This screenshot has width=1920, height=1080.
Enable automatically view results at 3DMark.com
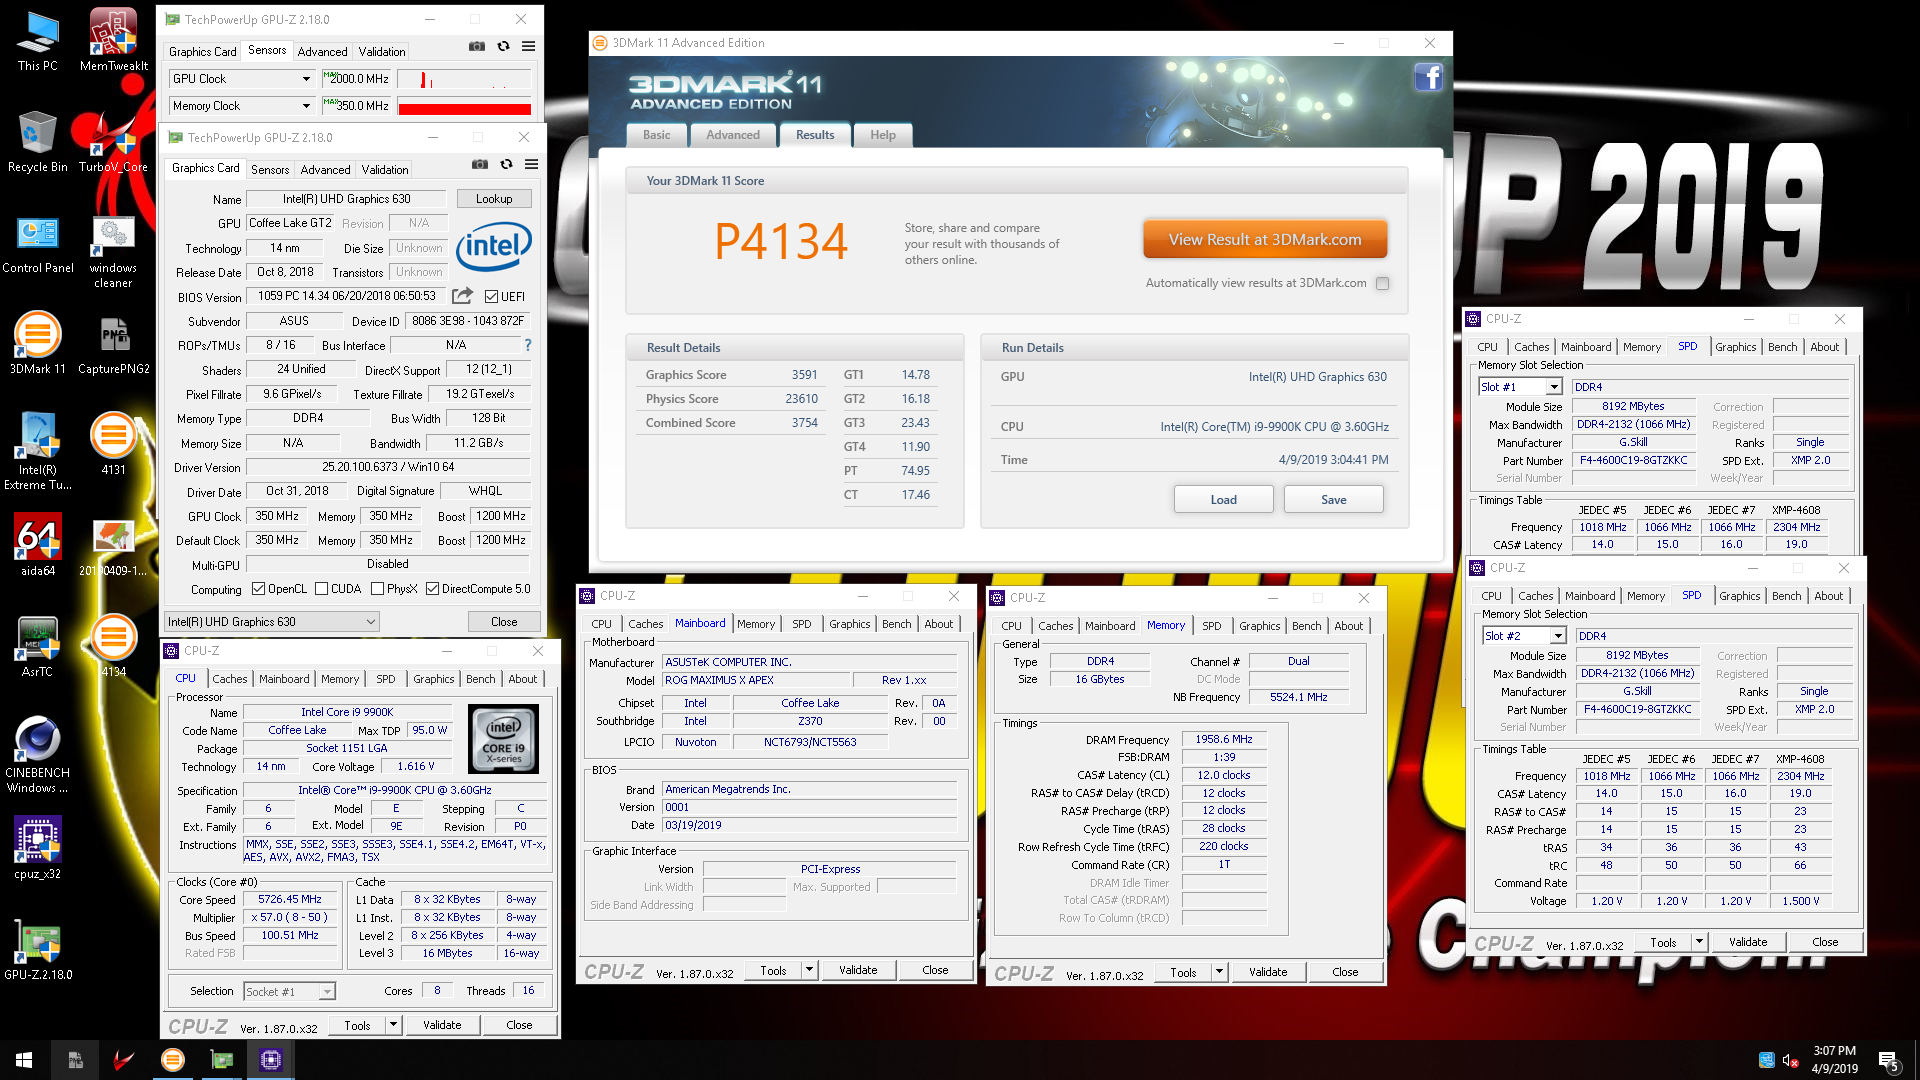click(x=1382, y=283)
